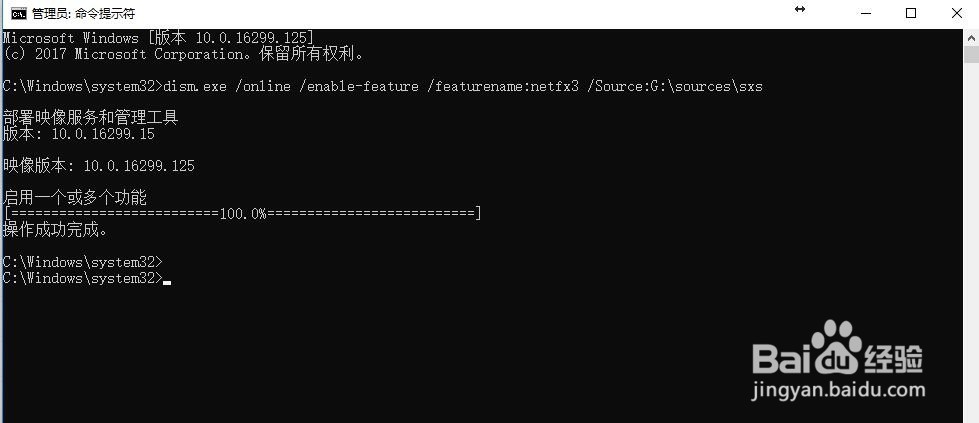Click the 部署映像服务和管理工具 line

tap(91, 117)
